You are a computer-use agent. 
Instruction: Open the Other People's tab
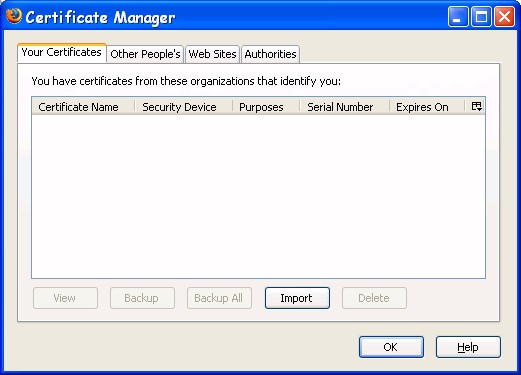coord(145,54)
